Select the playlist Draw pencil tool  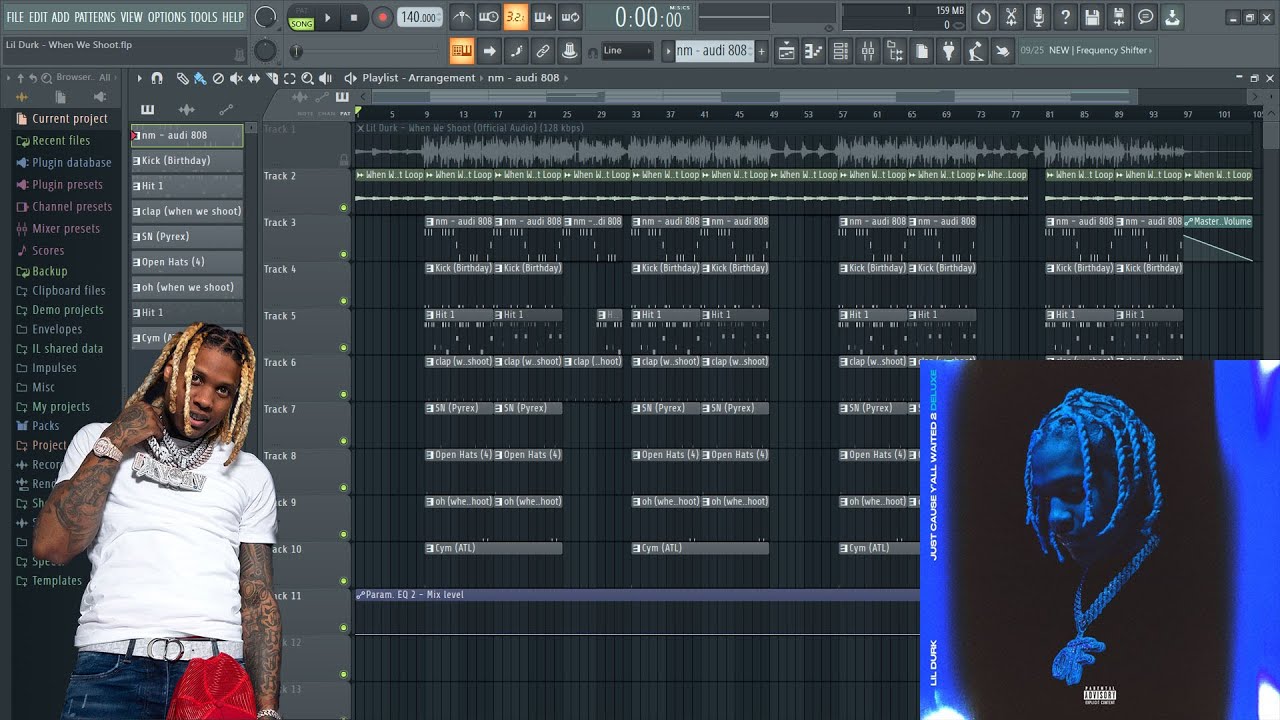182,78
